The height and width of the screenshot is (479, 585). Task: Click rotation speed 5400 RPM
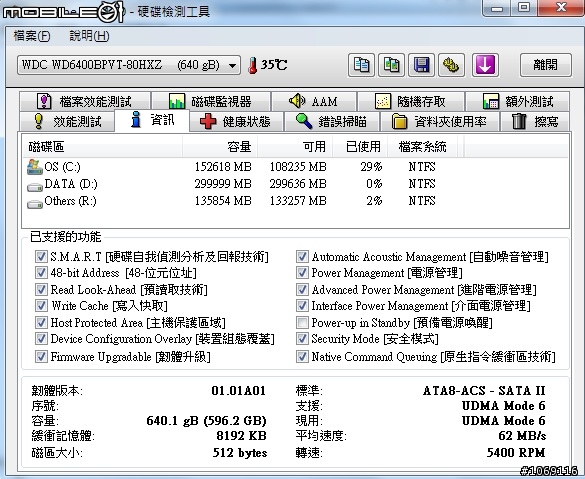point(516,453)
